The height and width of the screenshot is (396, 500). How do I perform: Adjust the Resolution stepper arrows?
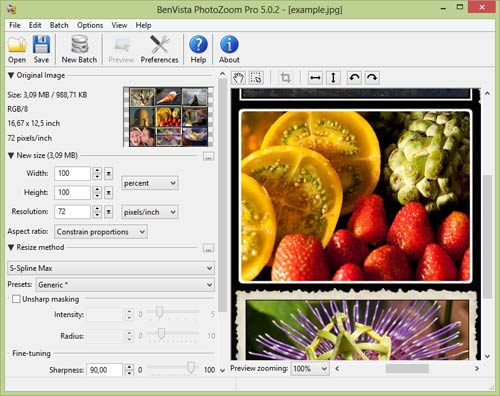[x=97, y=212]
